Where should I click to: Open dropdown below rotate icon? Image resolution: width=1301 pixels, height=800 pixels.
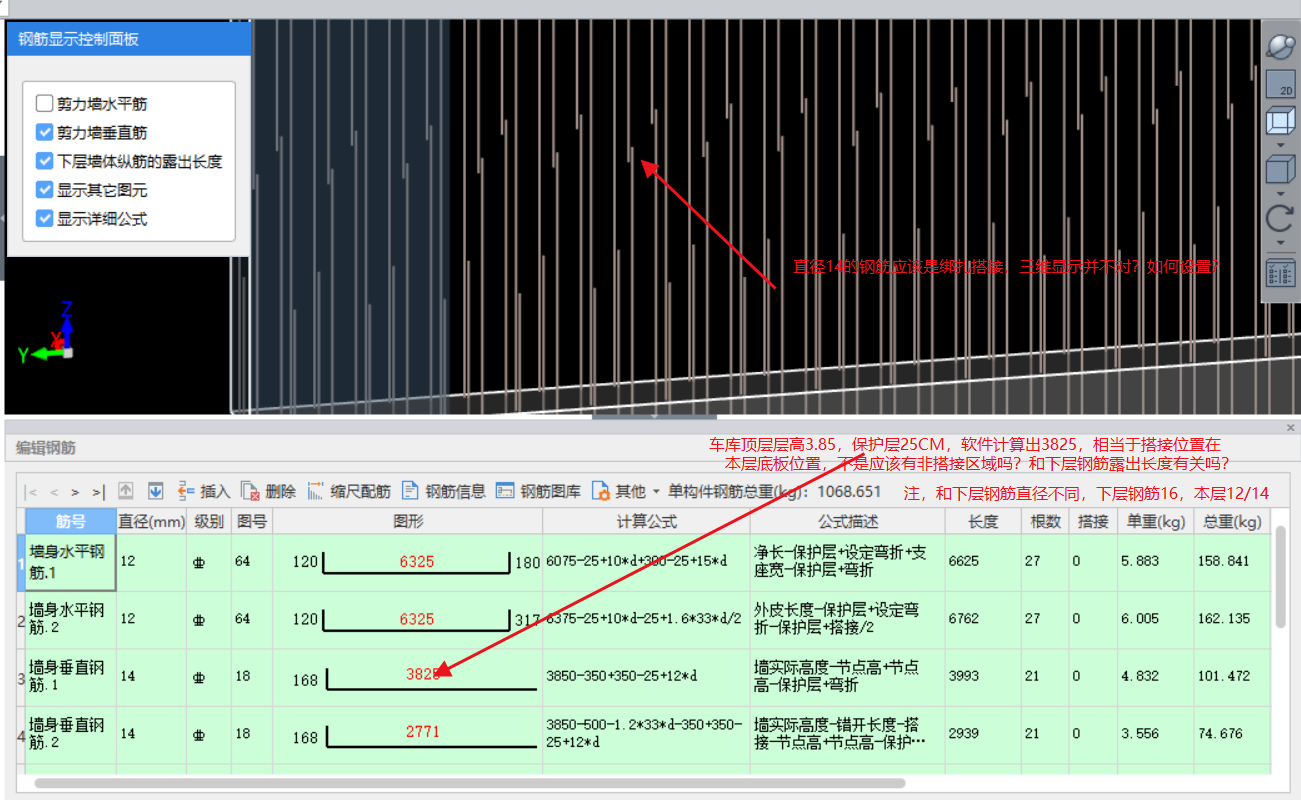1280,242
